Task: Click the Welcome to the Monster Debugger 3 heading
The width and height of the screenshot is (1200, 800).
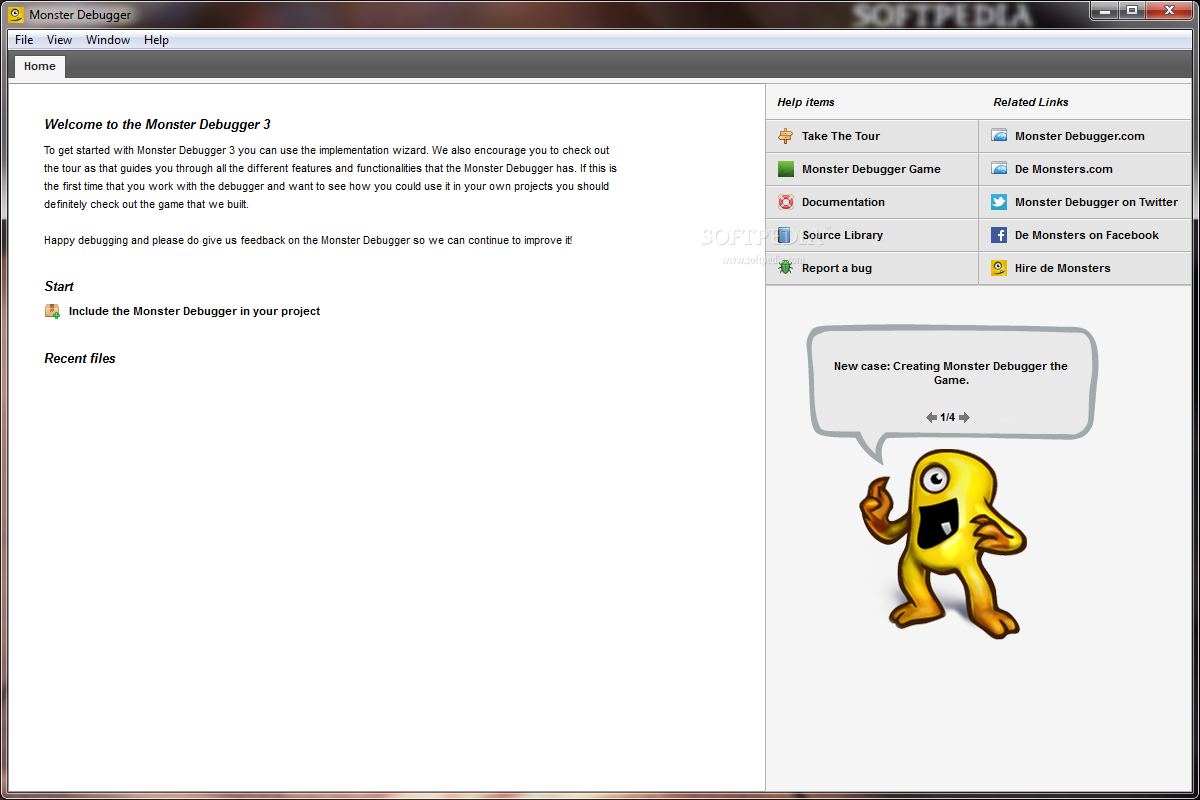Action: point(157,125)
